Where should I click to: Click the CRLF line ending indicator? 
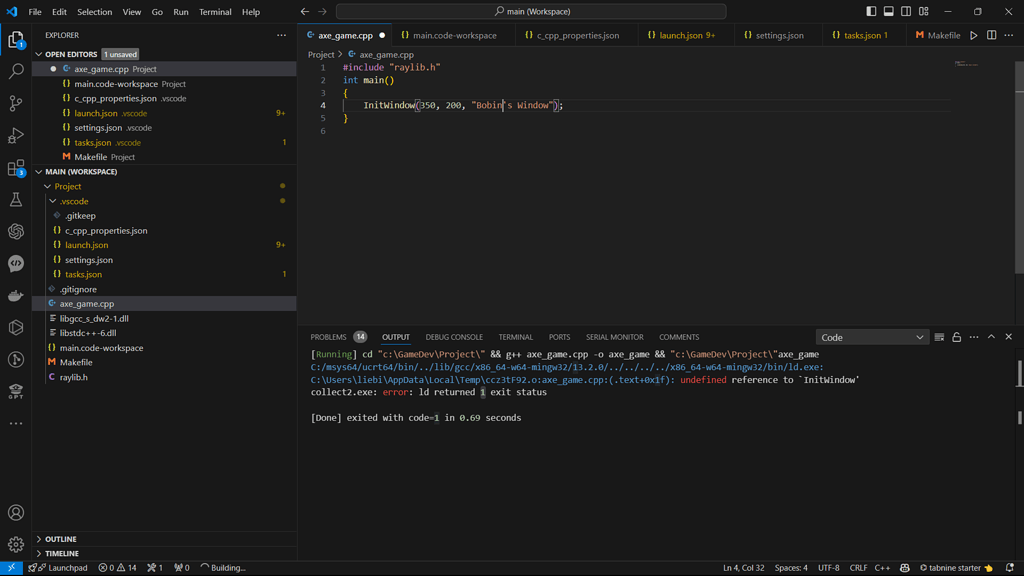point(858,568)
